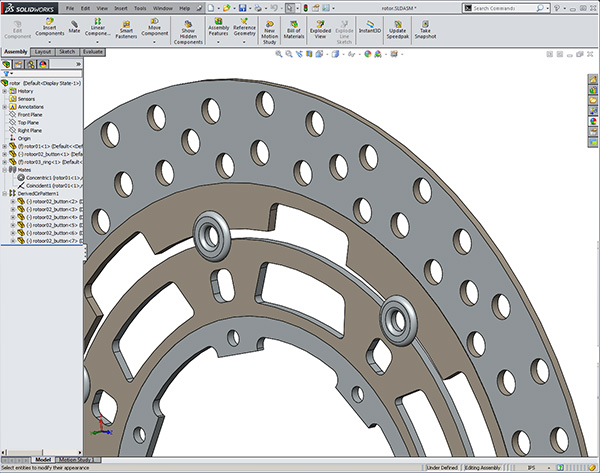Switch to the Sketch tab

click(67, 52)
